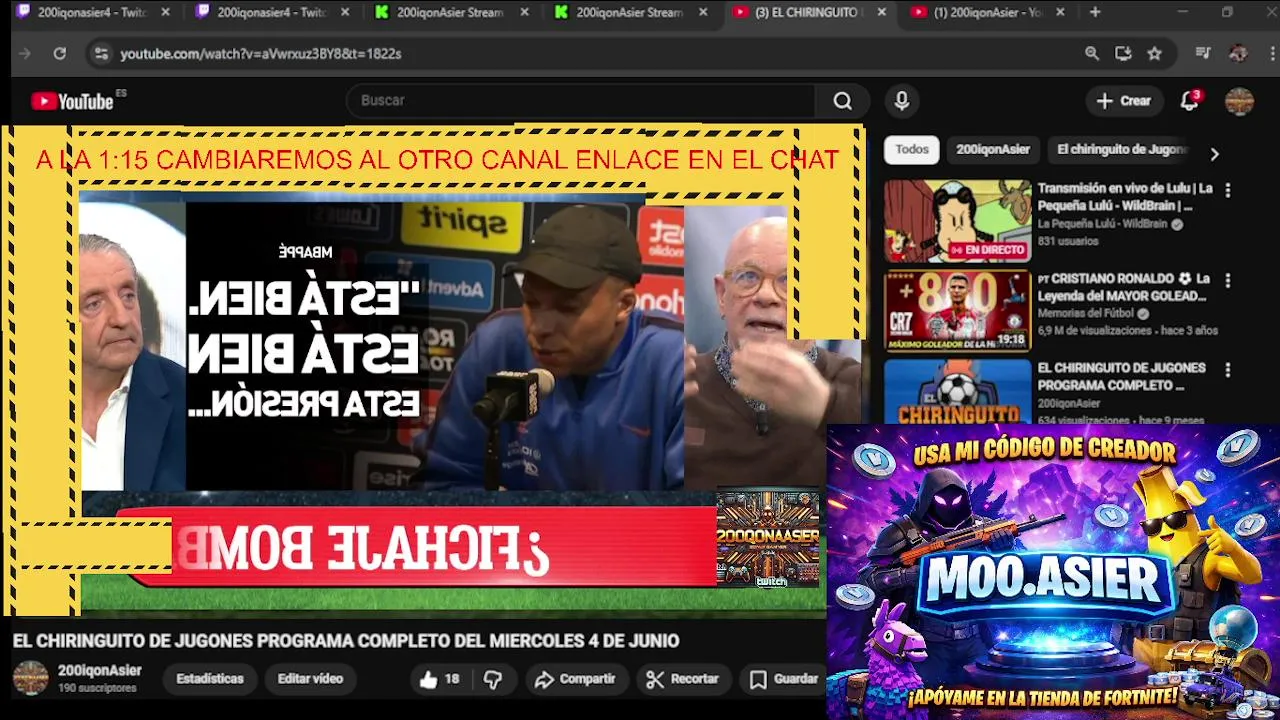Open the 200iqonAsier channel name link
1280x720 pixels.
99,671
